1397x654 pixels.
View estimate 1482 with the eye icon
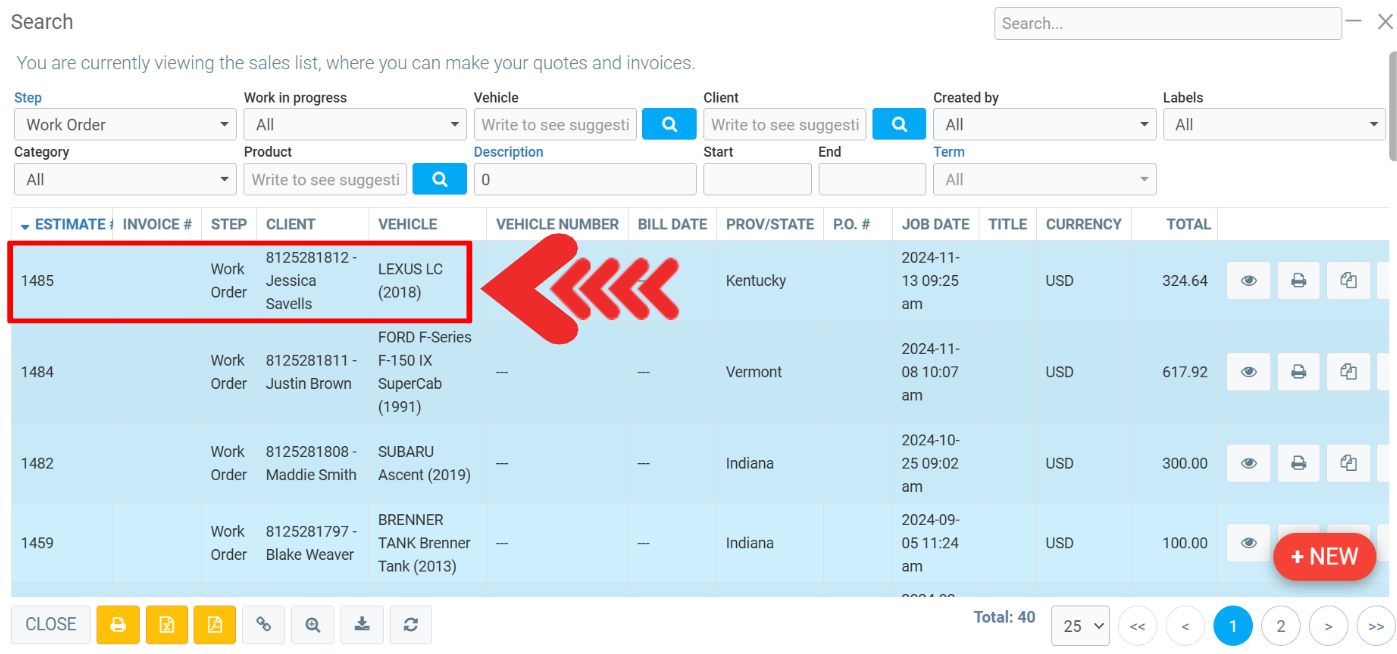click(x=1248, y=464)
